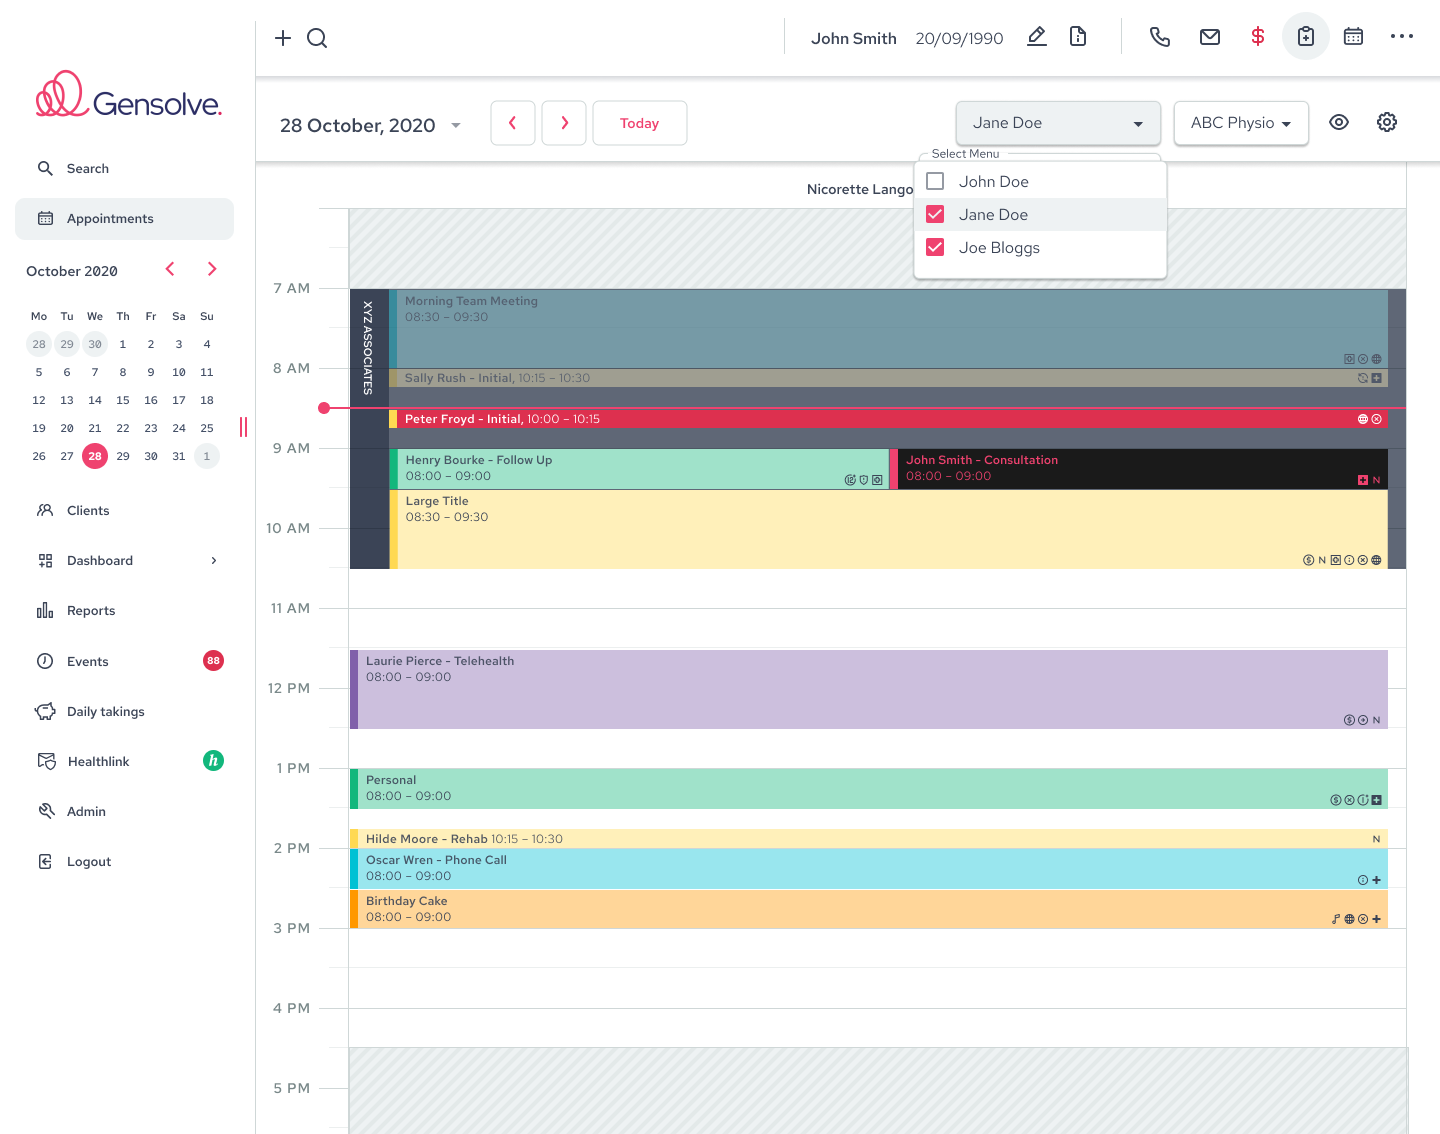Screen dimensions: 1440x1134
Task: Click the Today button
Action: click(639, 122)
